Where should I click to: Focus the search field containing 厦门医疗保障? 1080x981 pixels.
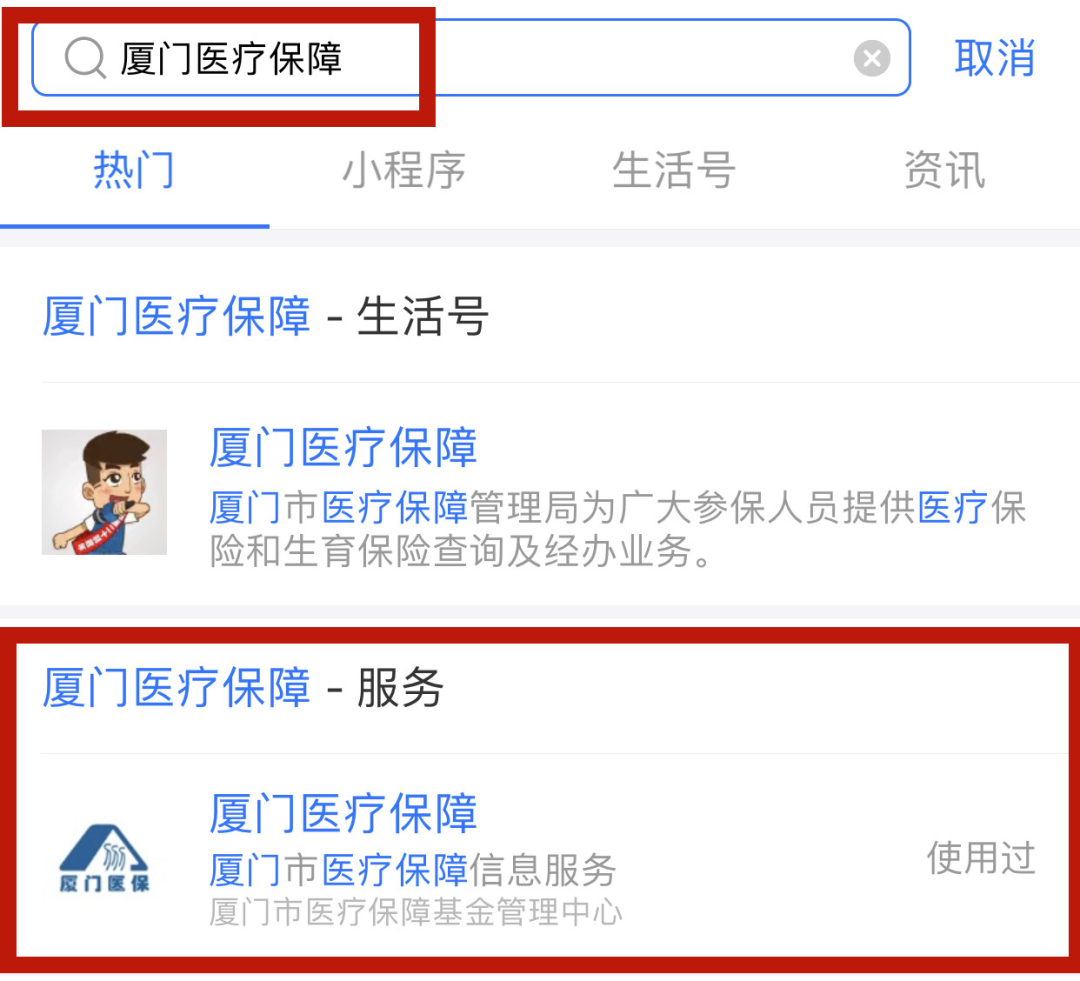(x=471, y=58)
